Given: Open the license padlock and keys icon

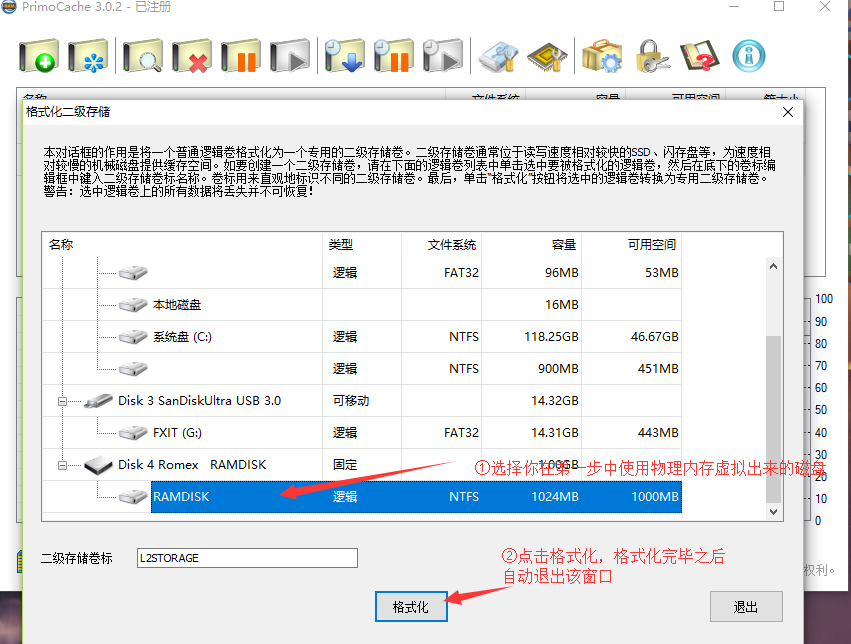Looking at the screenshot, I should tap(651, 55).
